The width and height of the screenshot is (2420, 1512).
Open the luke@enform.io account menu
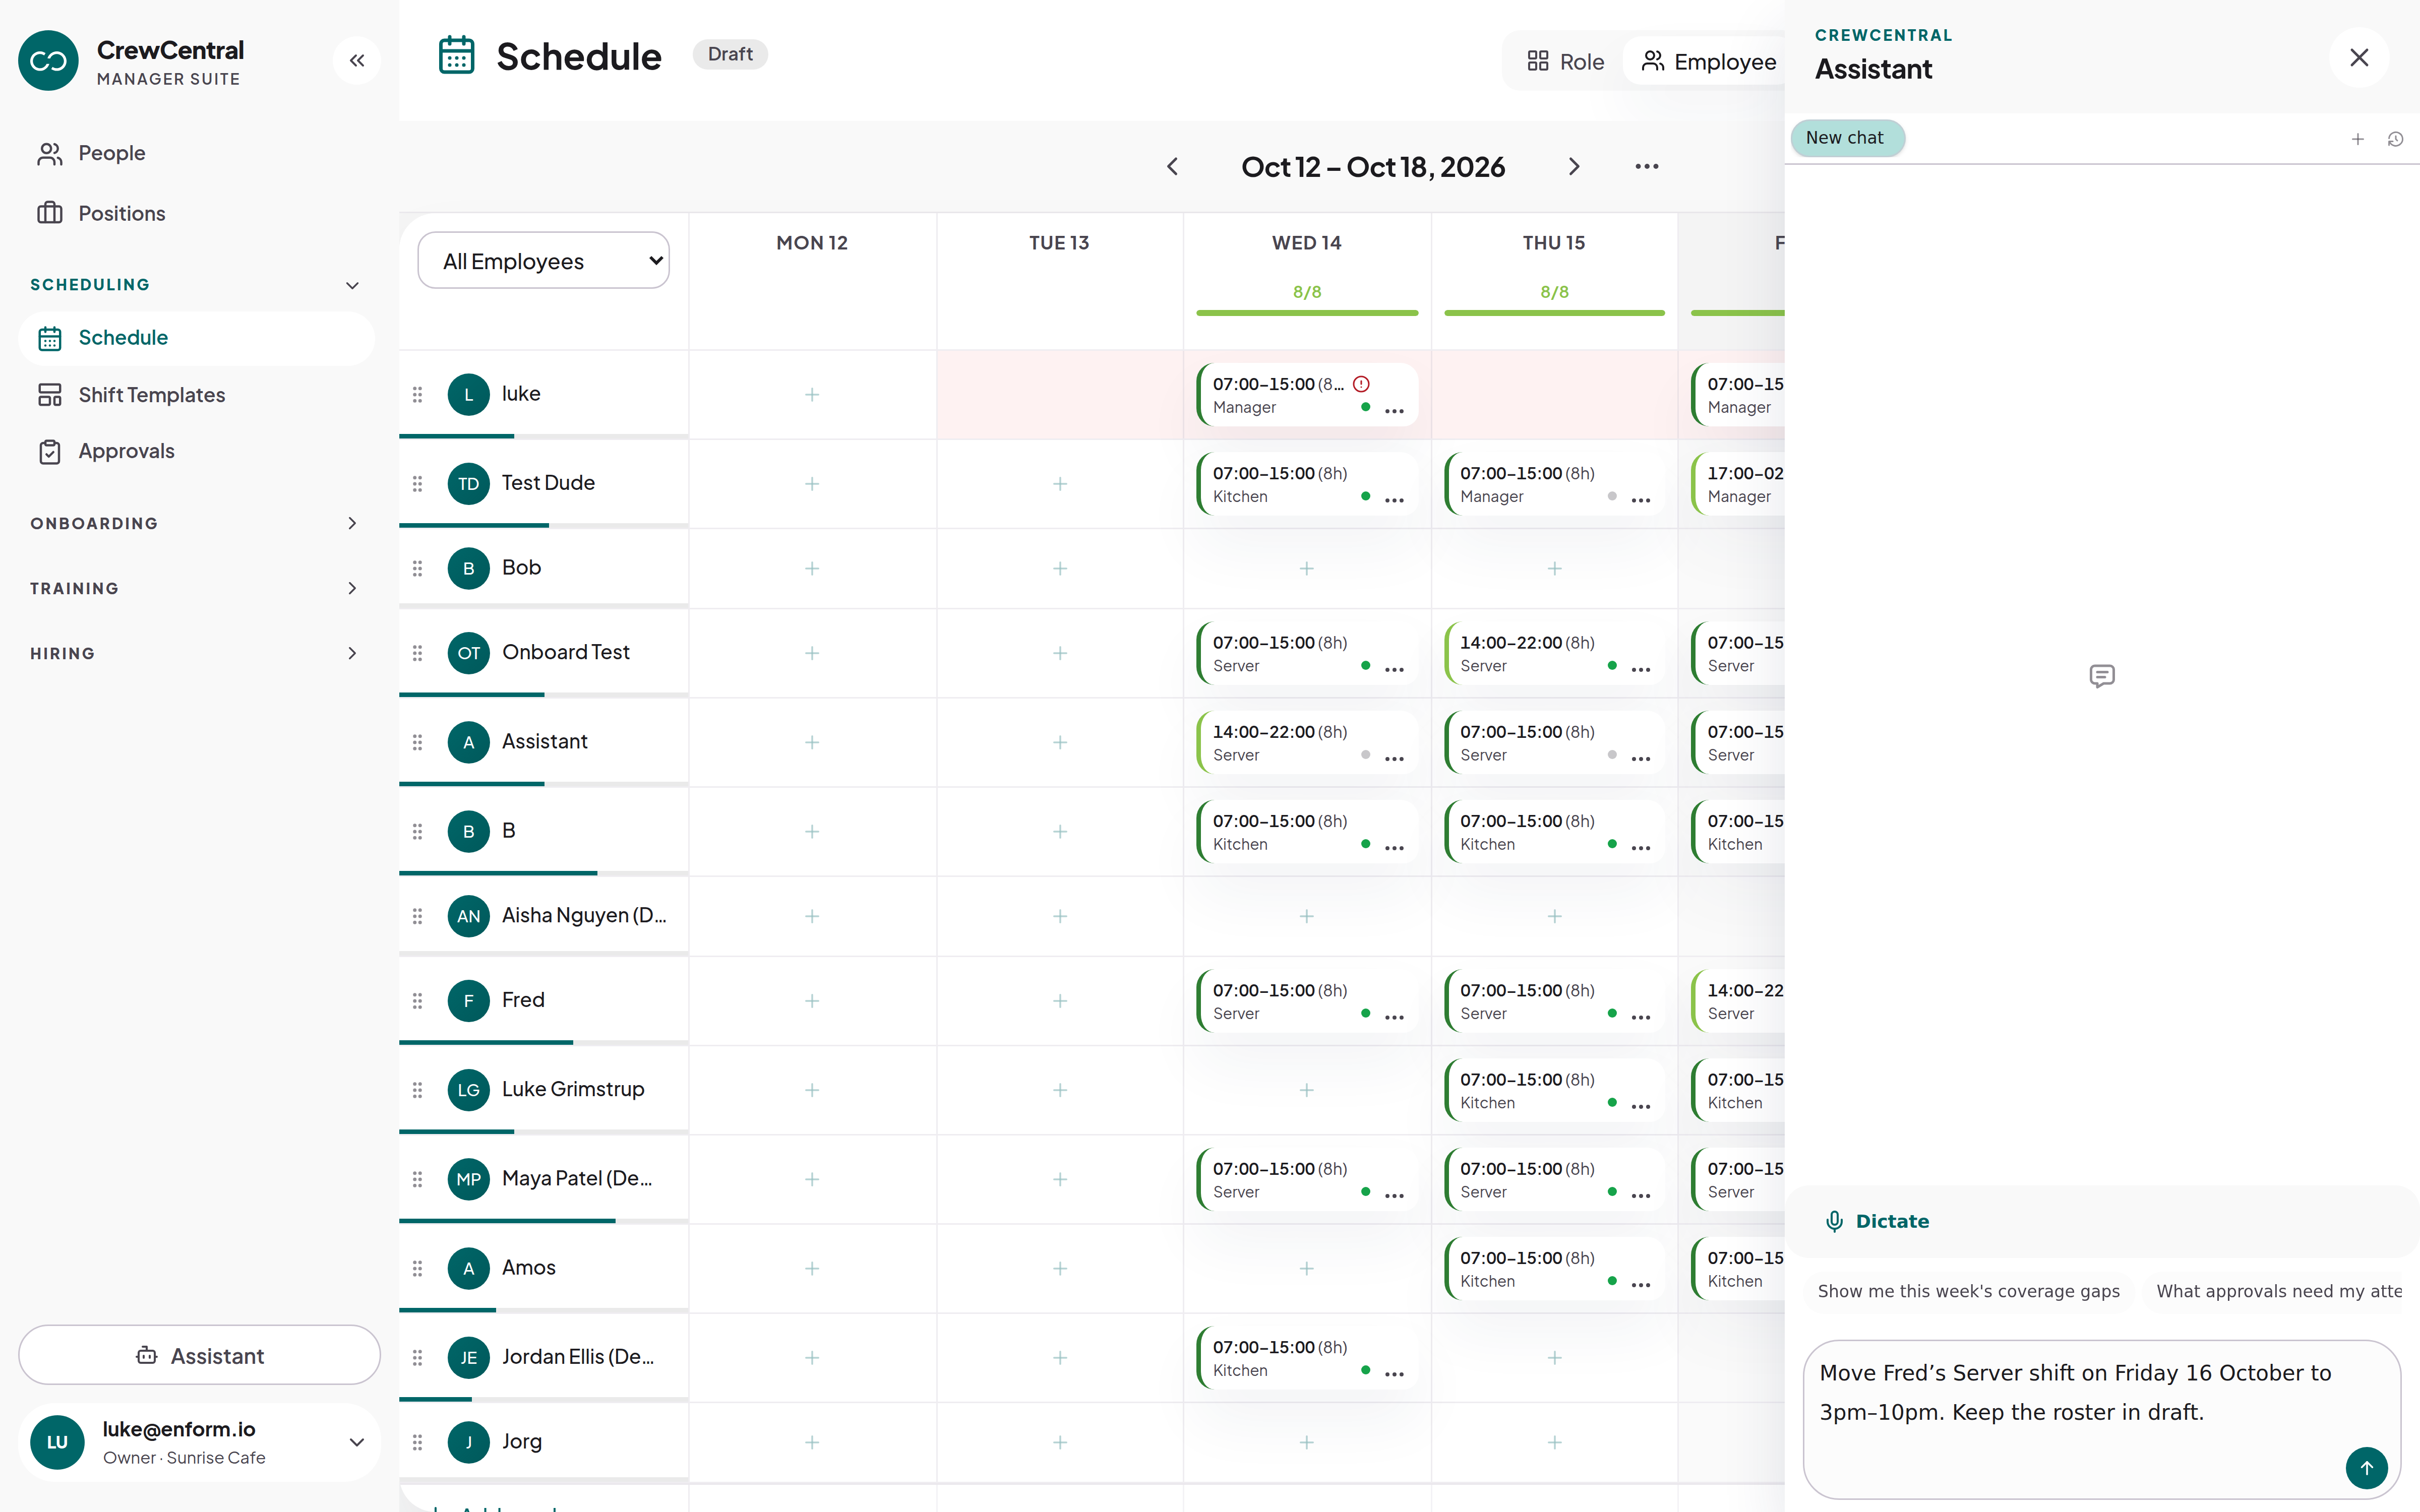coord(199,1442)
